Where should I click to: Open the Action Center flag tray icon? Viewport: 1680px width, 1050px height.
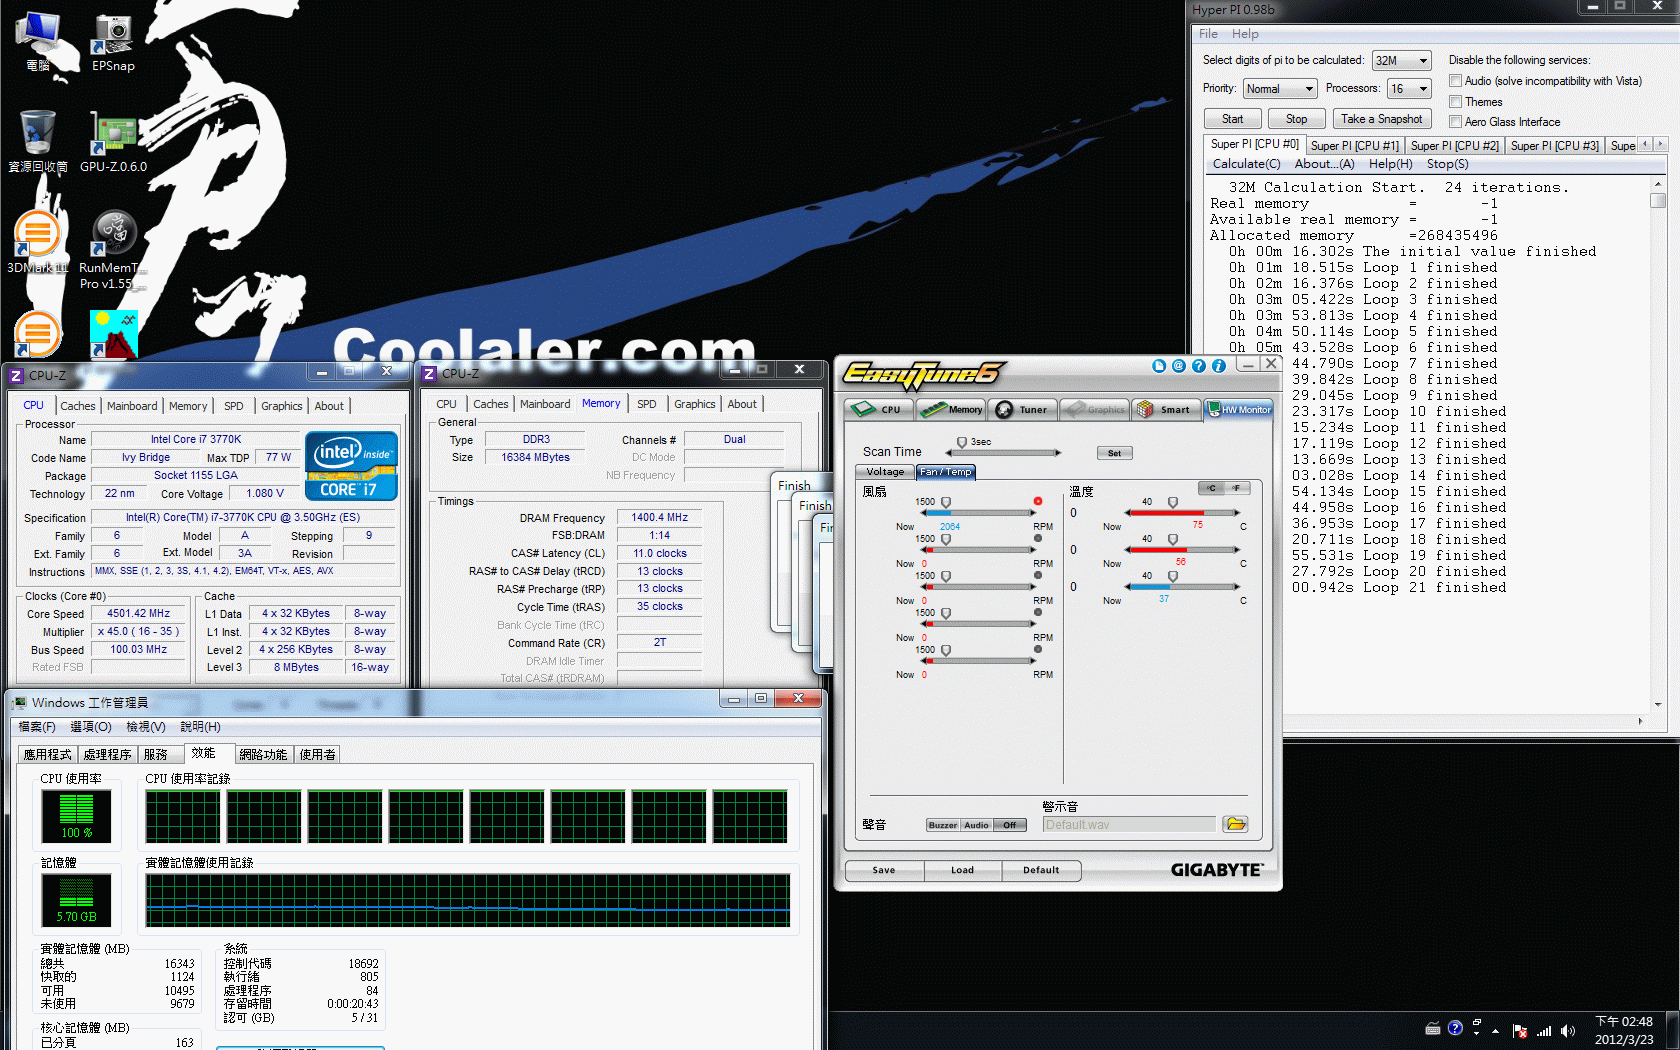click(1520, 1030)
